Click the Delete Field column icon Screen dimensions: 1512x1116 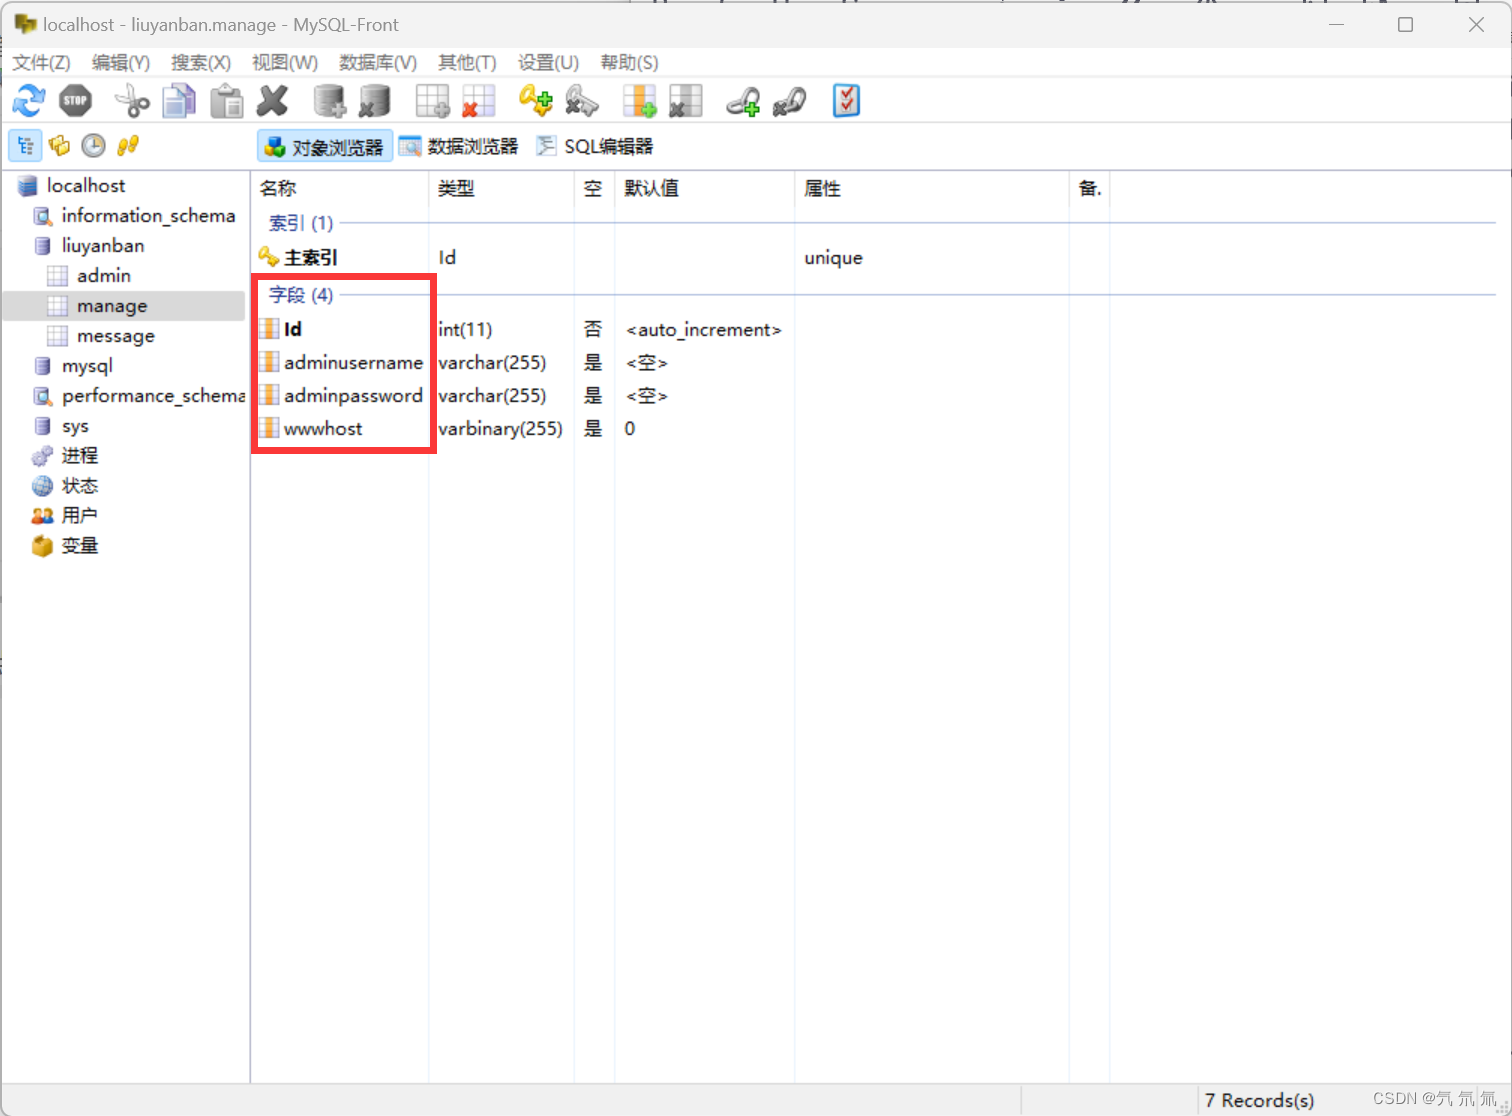[685, 100]
